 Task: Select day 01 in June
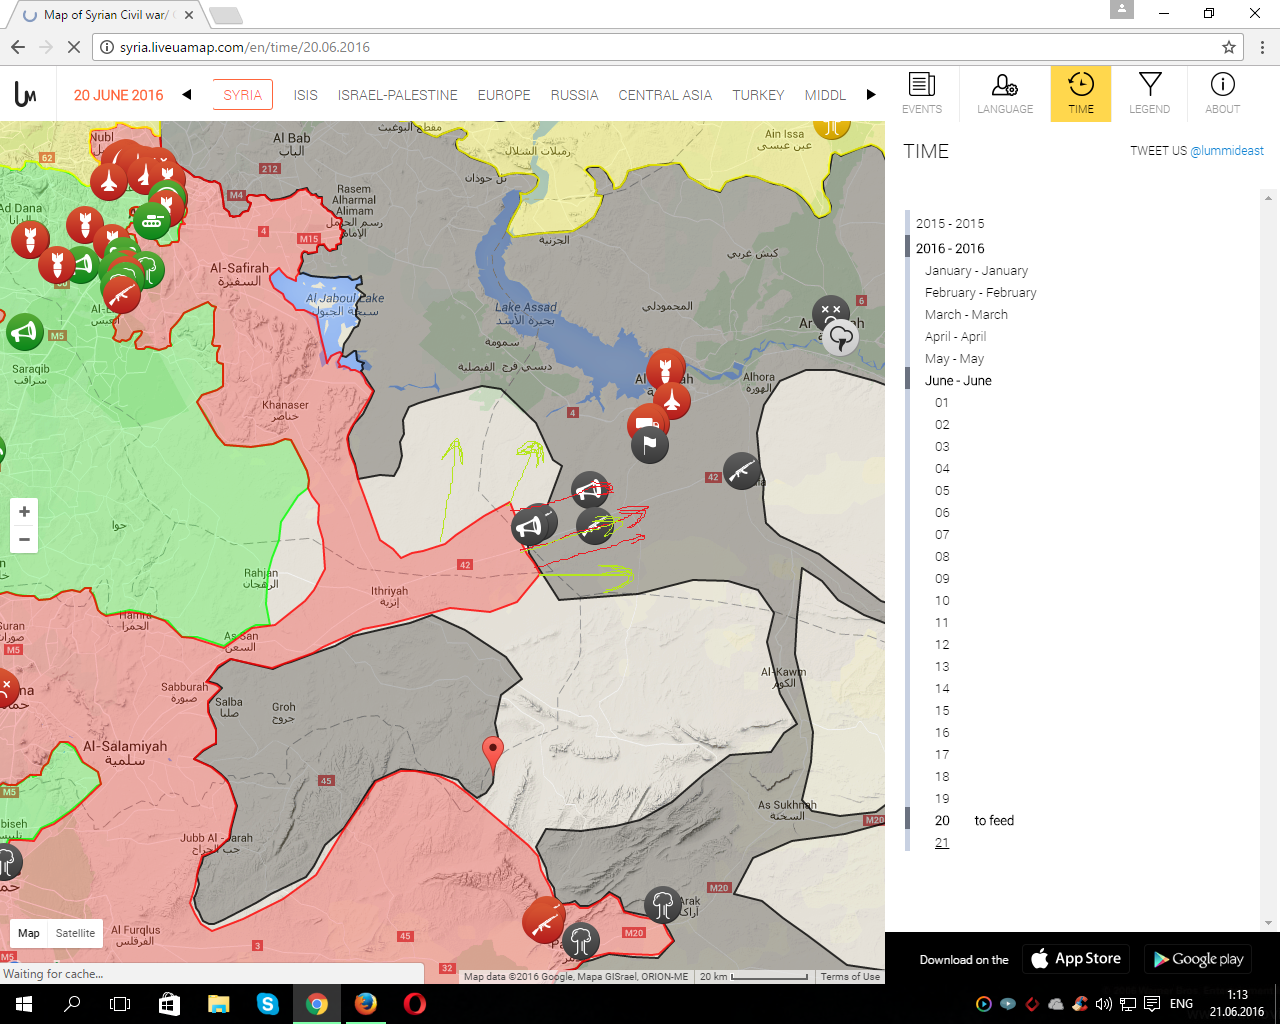coord(942,403)
